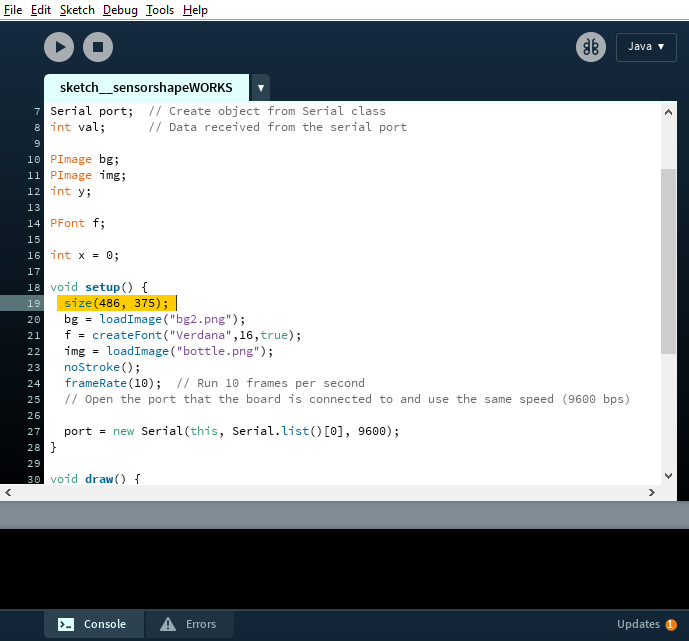689x641 pixels.
Task: Click the editor scroll-up arrow
Action: click(668, 112)
